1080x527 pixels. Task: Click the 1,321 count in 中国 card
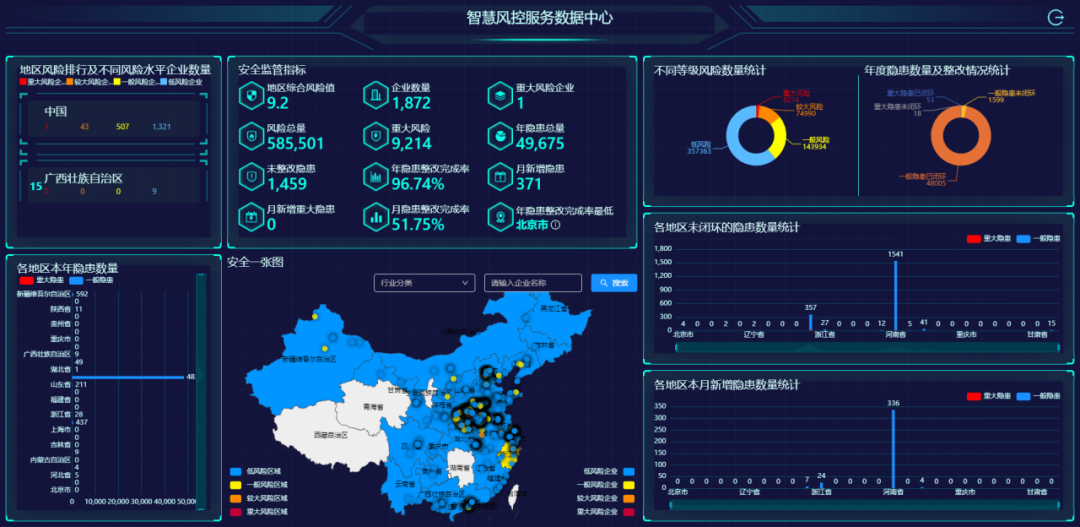pos(162,127)
